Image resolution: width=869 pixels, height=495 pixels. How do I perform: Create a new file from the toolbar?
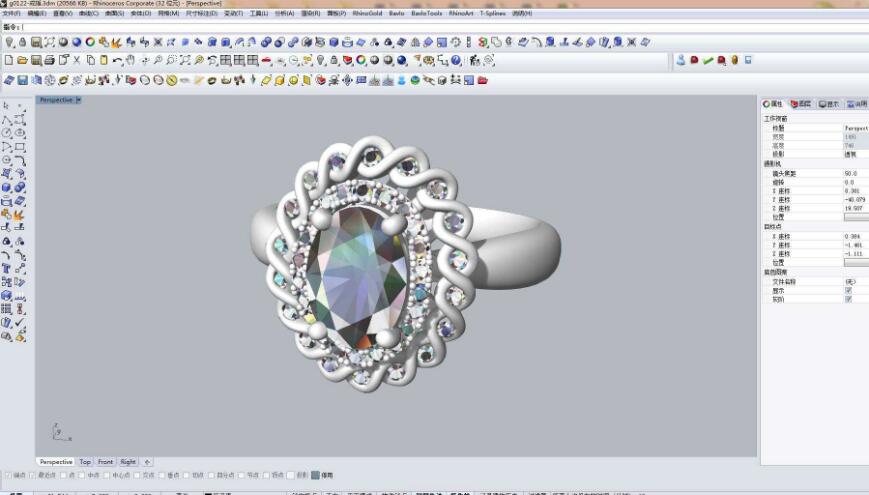(9, 60)
